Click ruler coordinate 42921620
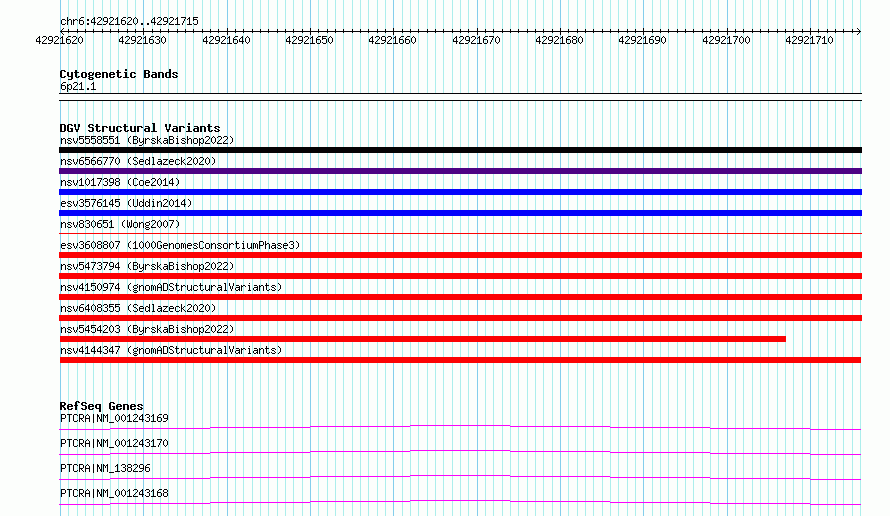This screenshot has height=516, width=890. [x=59, y=40]
